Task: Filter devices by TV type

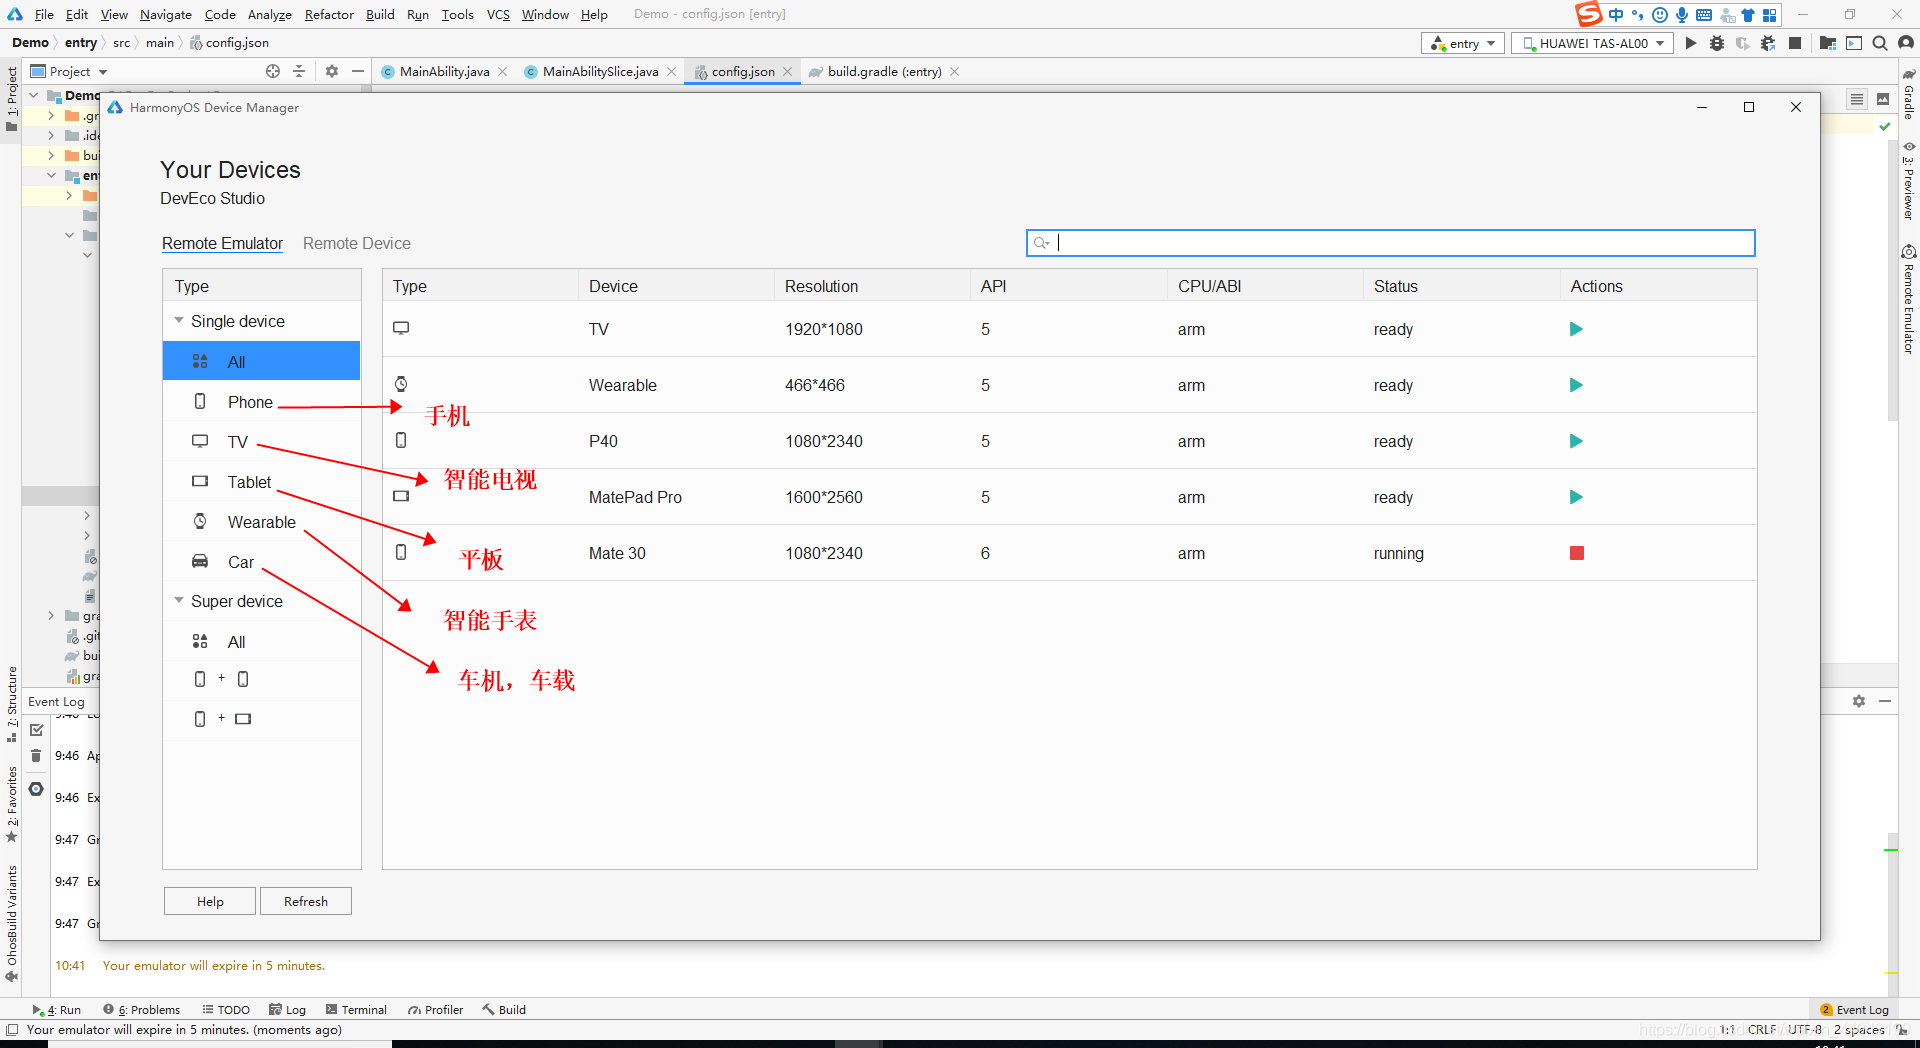Action: (261, 442)
